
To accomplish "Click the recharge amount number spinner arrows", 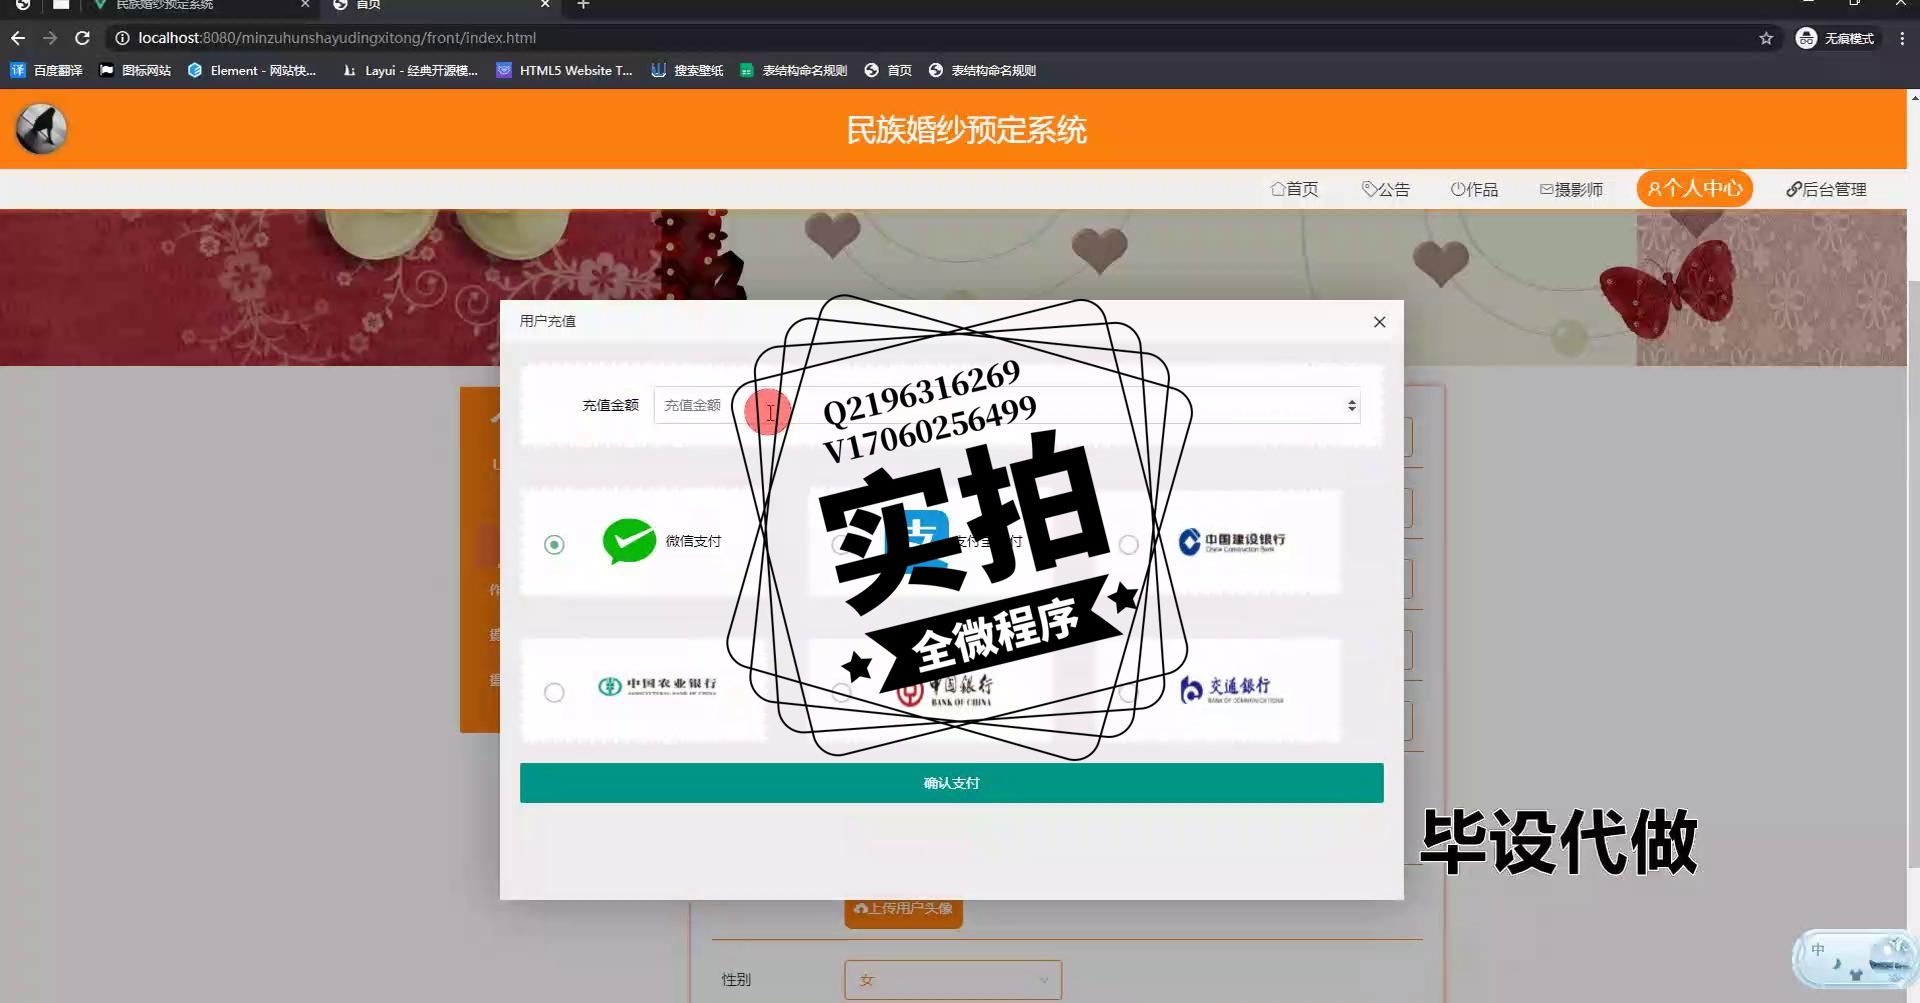I will 1351,405.
